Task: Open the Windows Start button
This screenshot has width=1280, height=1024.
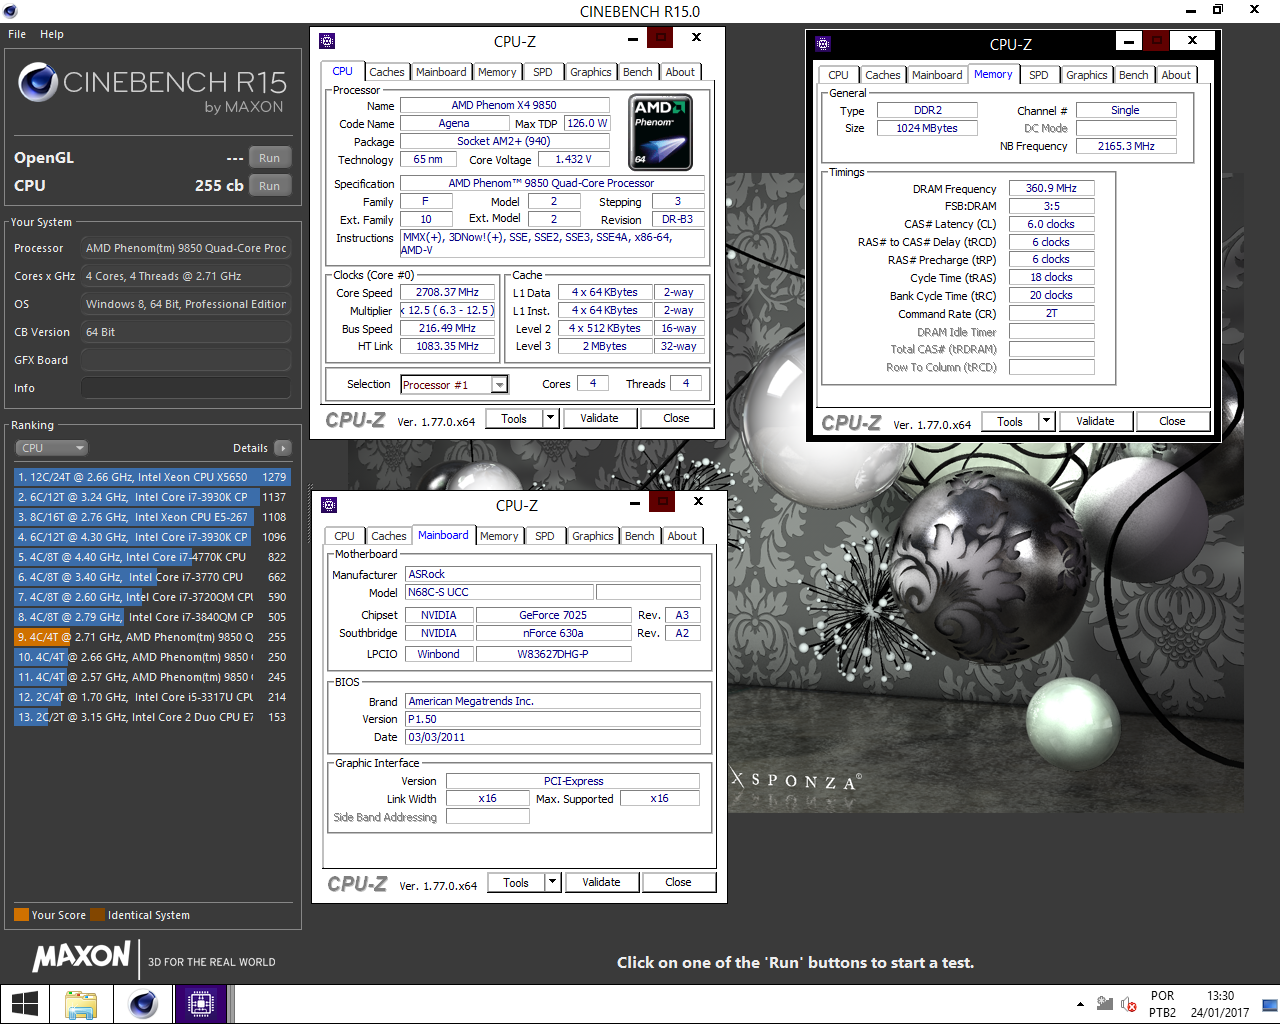Action: (24, 1004)
